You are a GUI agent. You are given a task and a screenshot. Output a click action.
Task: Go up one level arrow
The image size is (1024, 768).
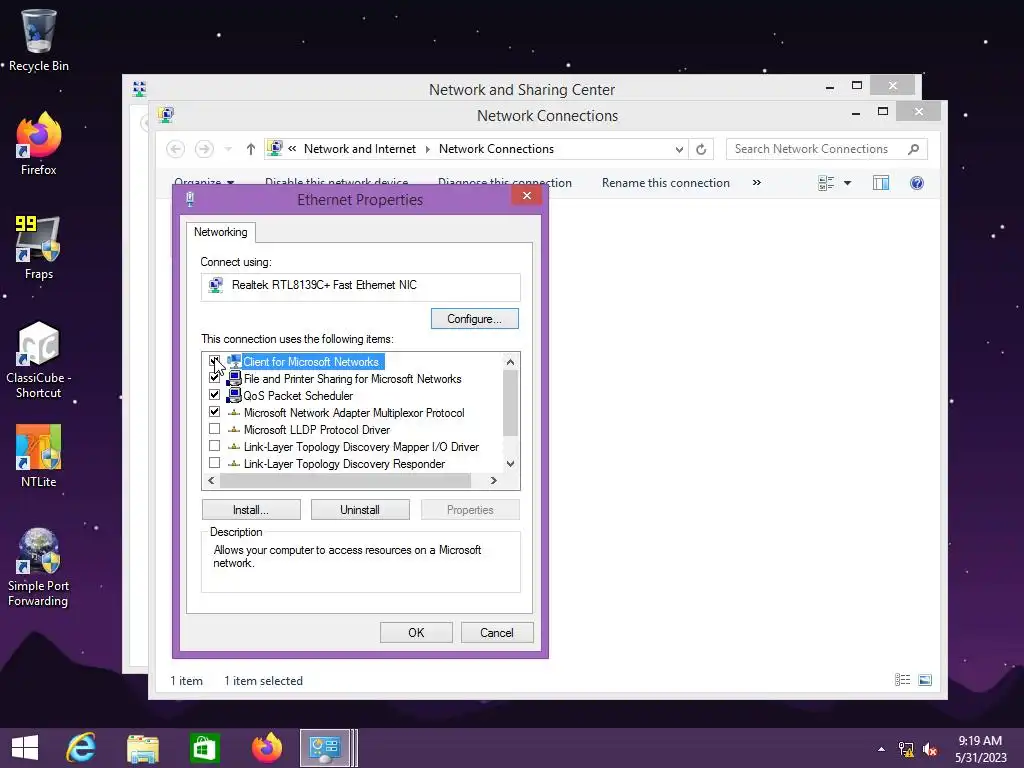[x=251, y=149]
